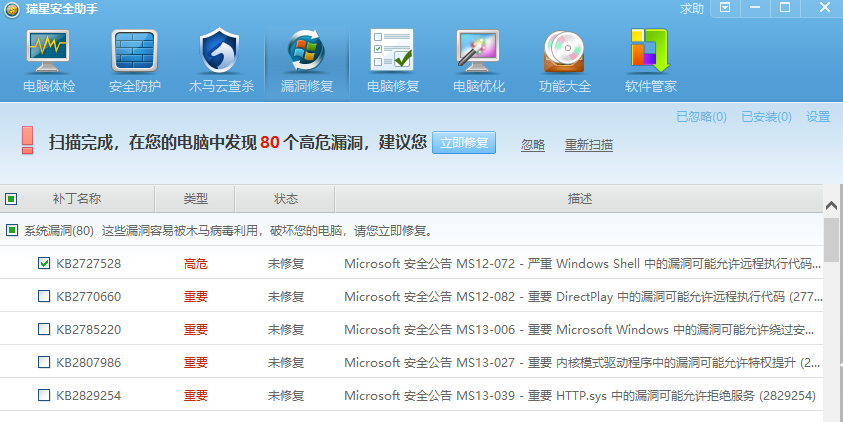Screen dimensions: 843x422
Task: Check the KB2785220 patch checkbox
Action: coord(44,329)
